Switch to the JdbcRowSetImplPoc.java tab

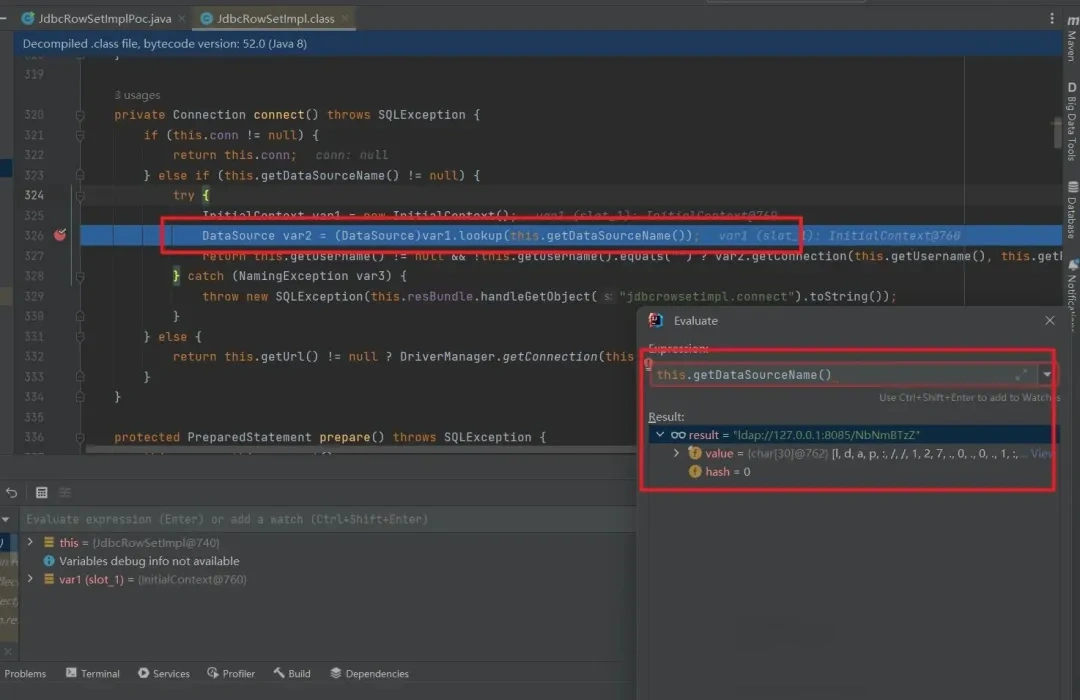[105, 19]
